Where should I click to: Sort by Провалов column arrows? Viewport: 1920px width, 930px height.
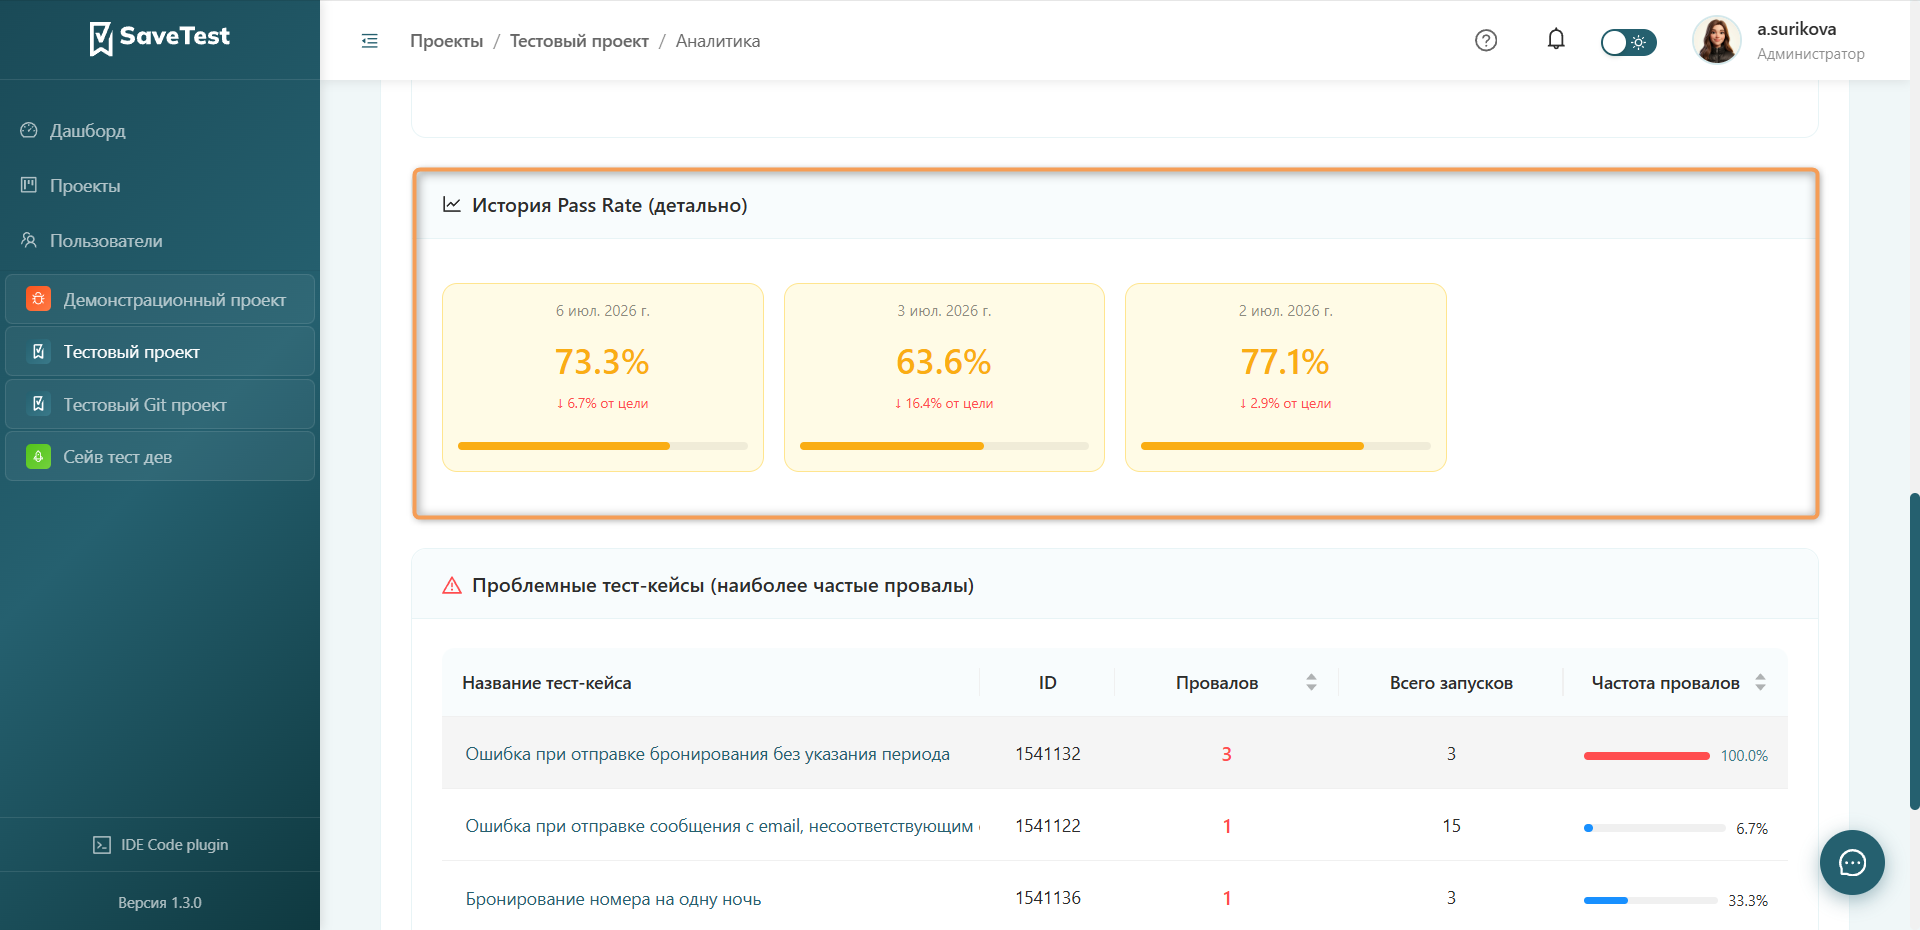[1311, 682]
